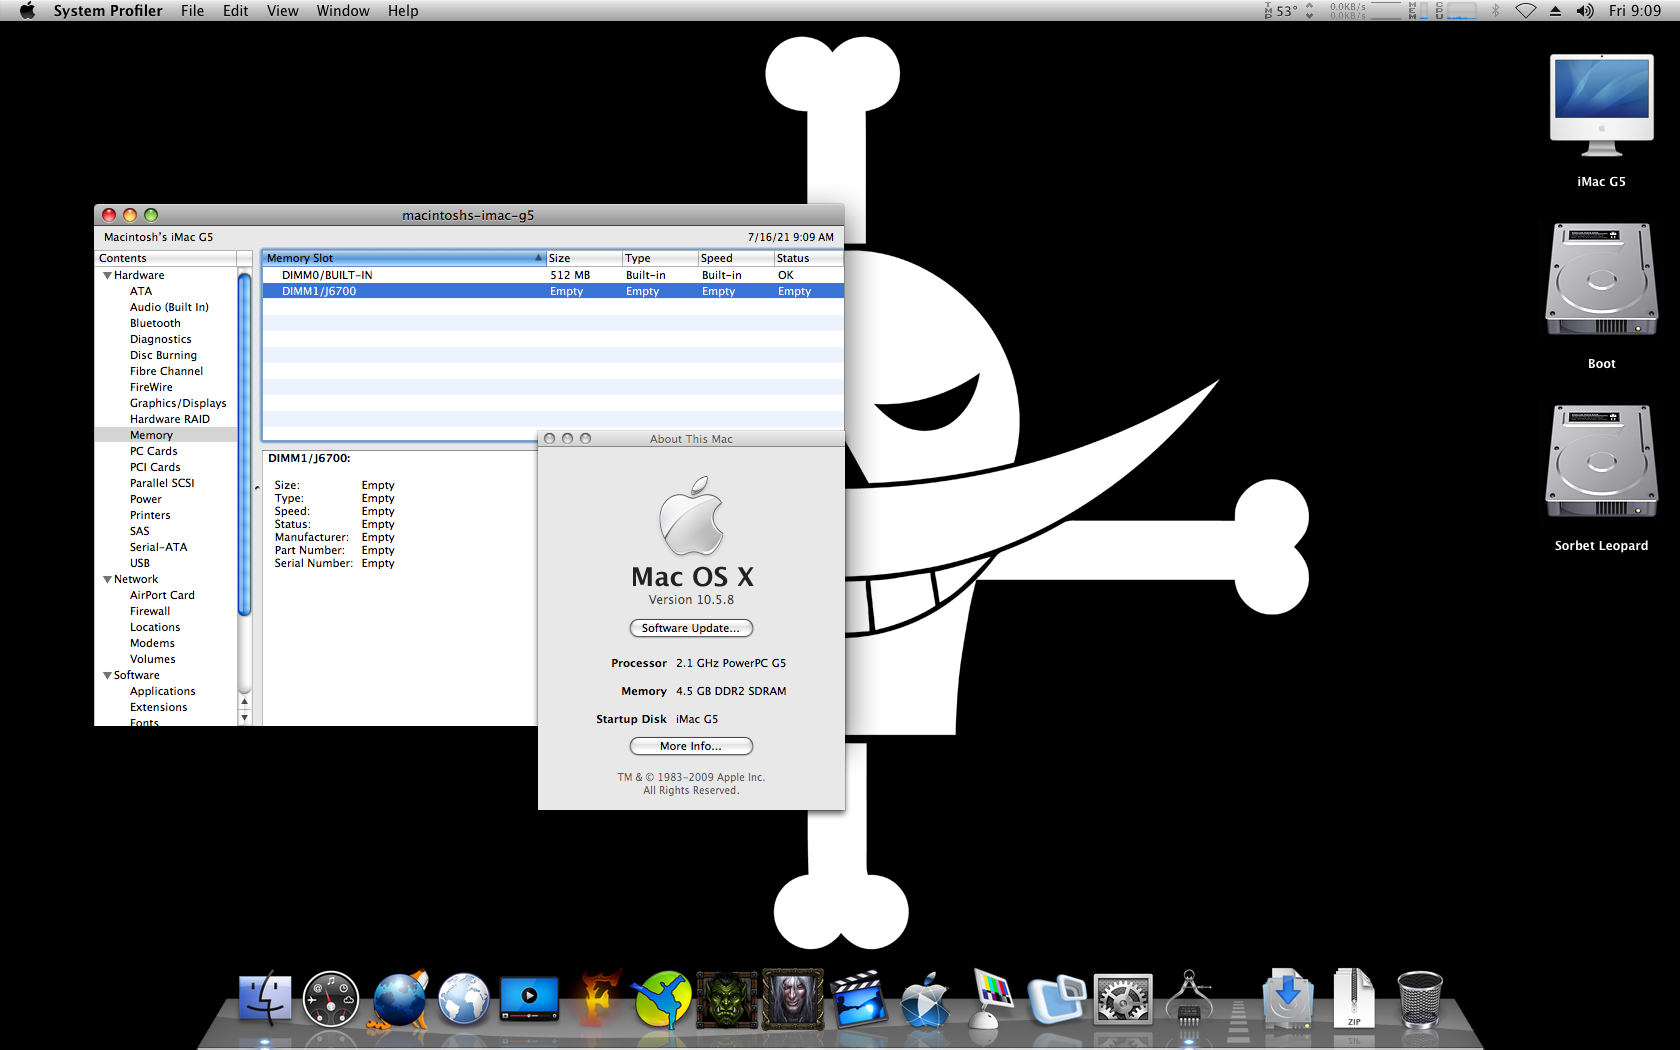Select AirPort Card under Network
The height and width of the screenshot is (1050, 1680).
point(162,595)
